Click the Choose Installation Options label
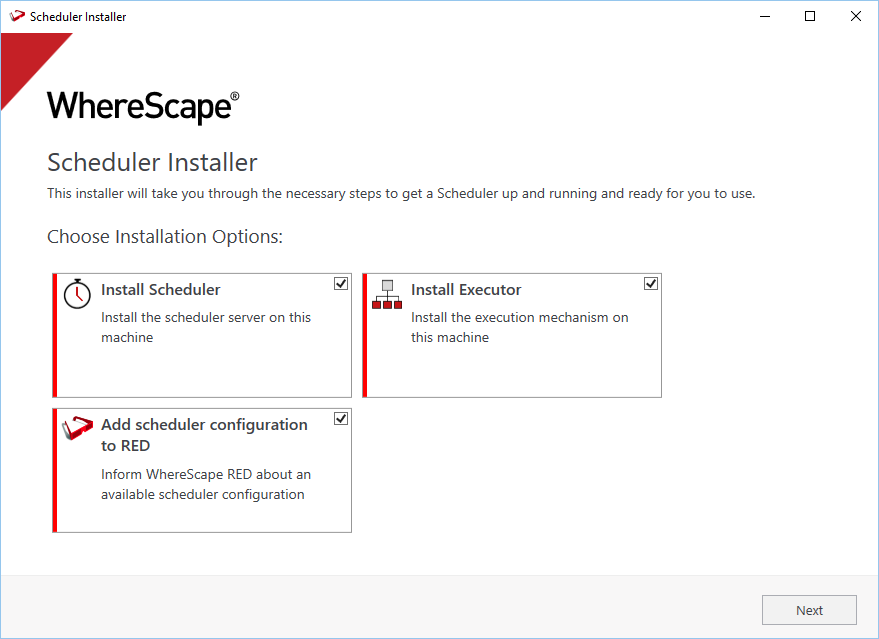Viewport: 879px width, 639px height. click(x=165, y=237)
